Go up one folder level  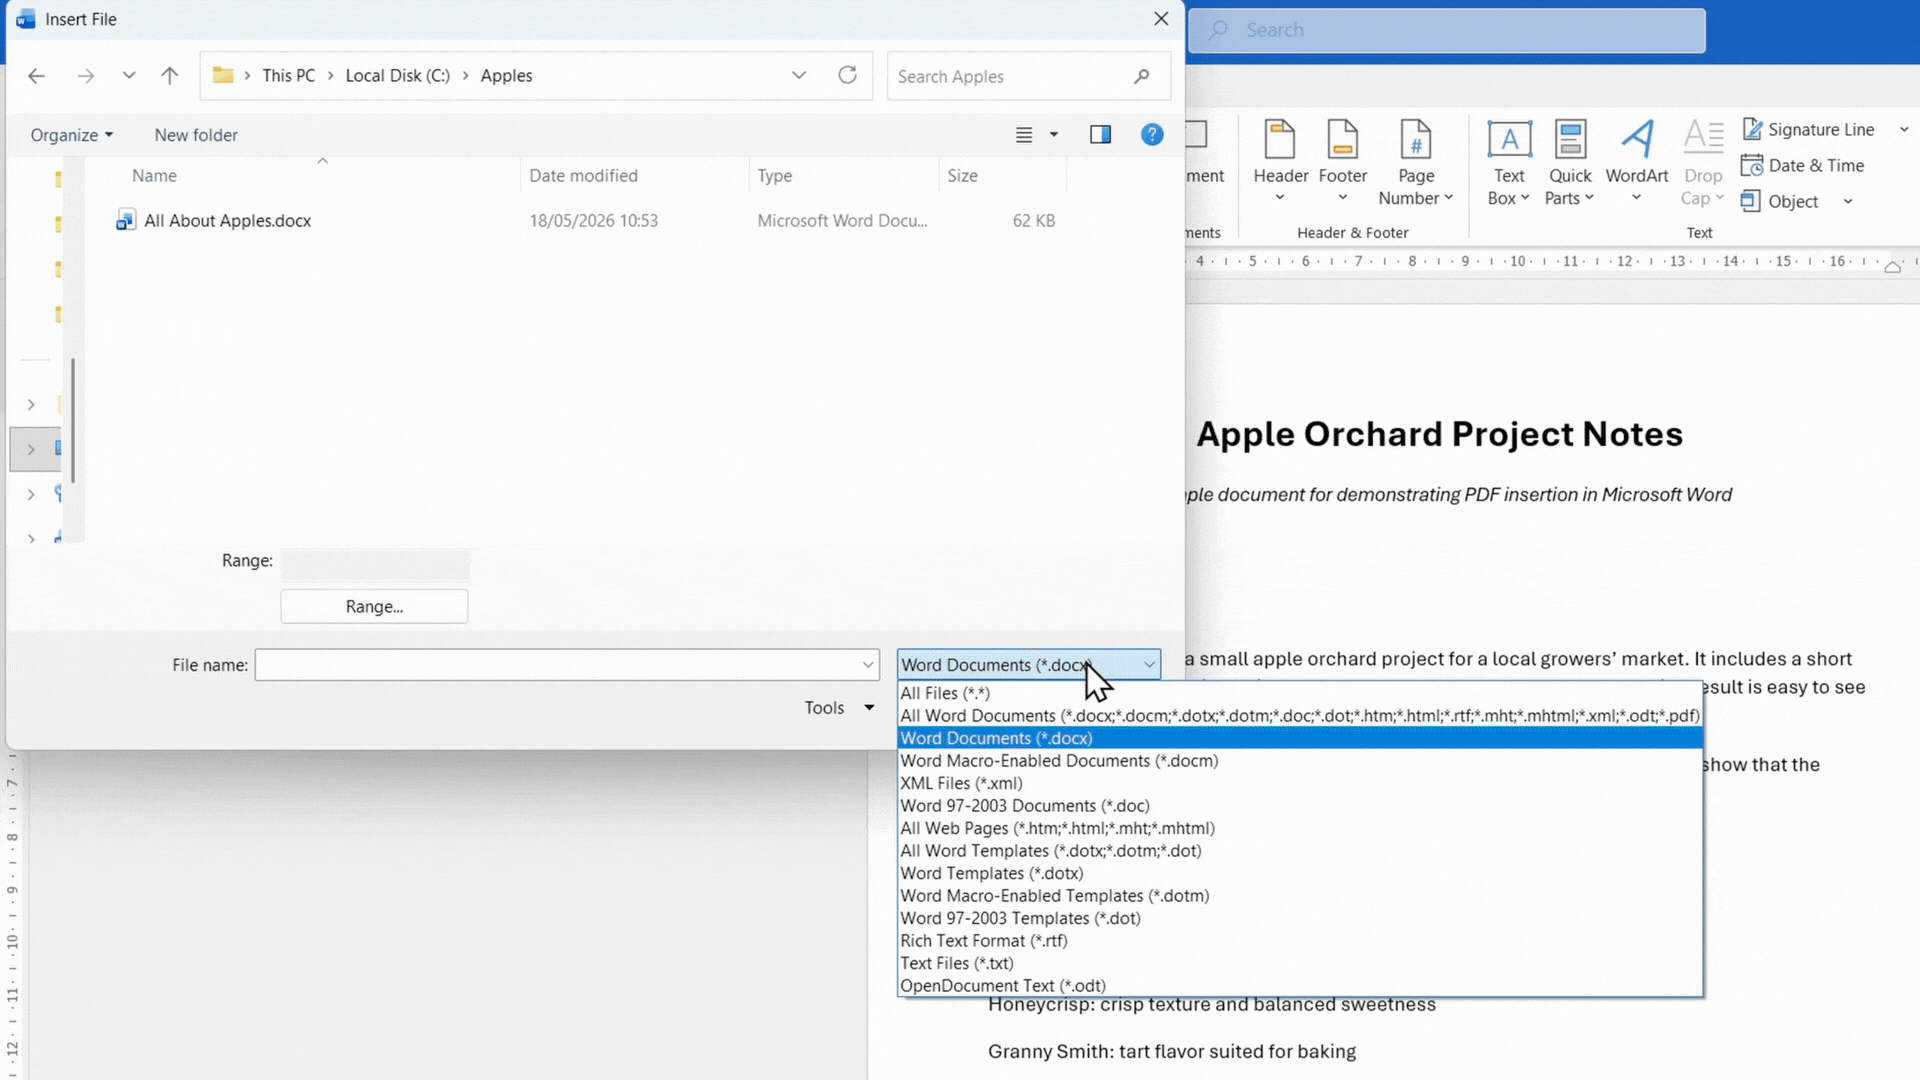[x=170, y=76]
